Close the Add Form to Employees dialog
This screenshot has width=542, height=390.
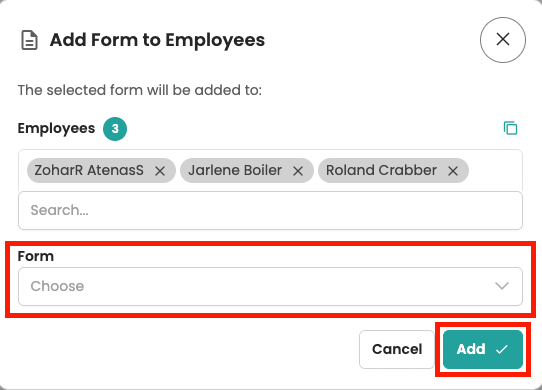tap(503, 40)
